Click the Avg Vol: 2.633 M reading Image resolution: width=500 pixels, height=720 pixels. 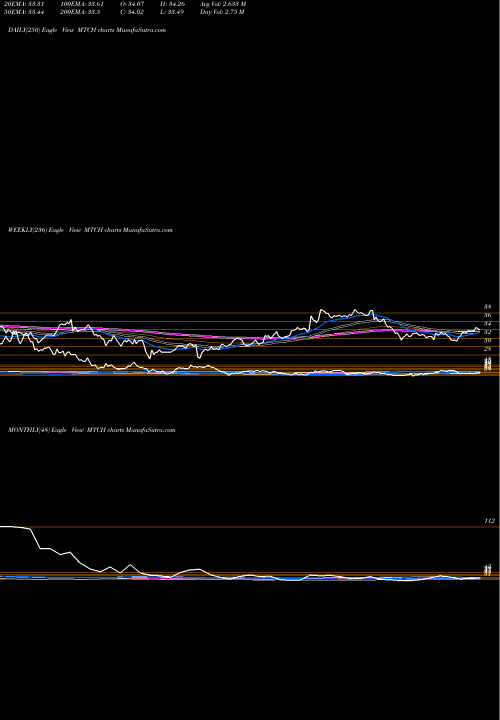coord(223,4)
